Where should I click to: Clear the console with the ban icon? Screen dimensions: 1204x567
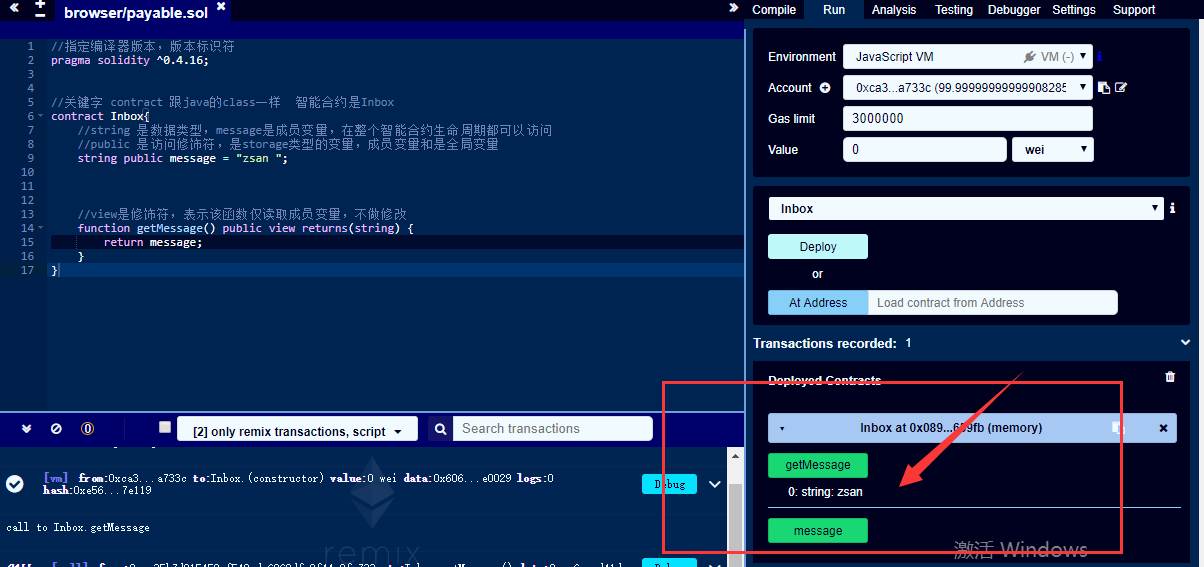[x=56, y=428]
